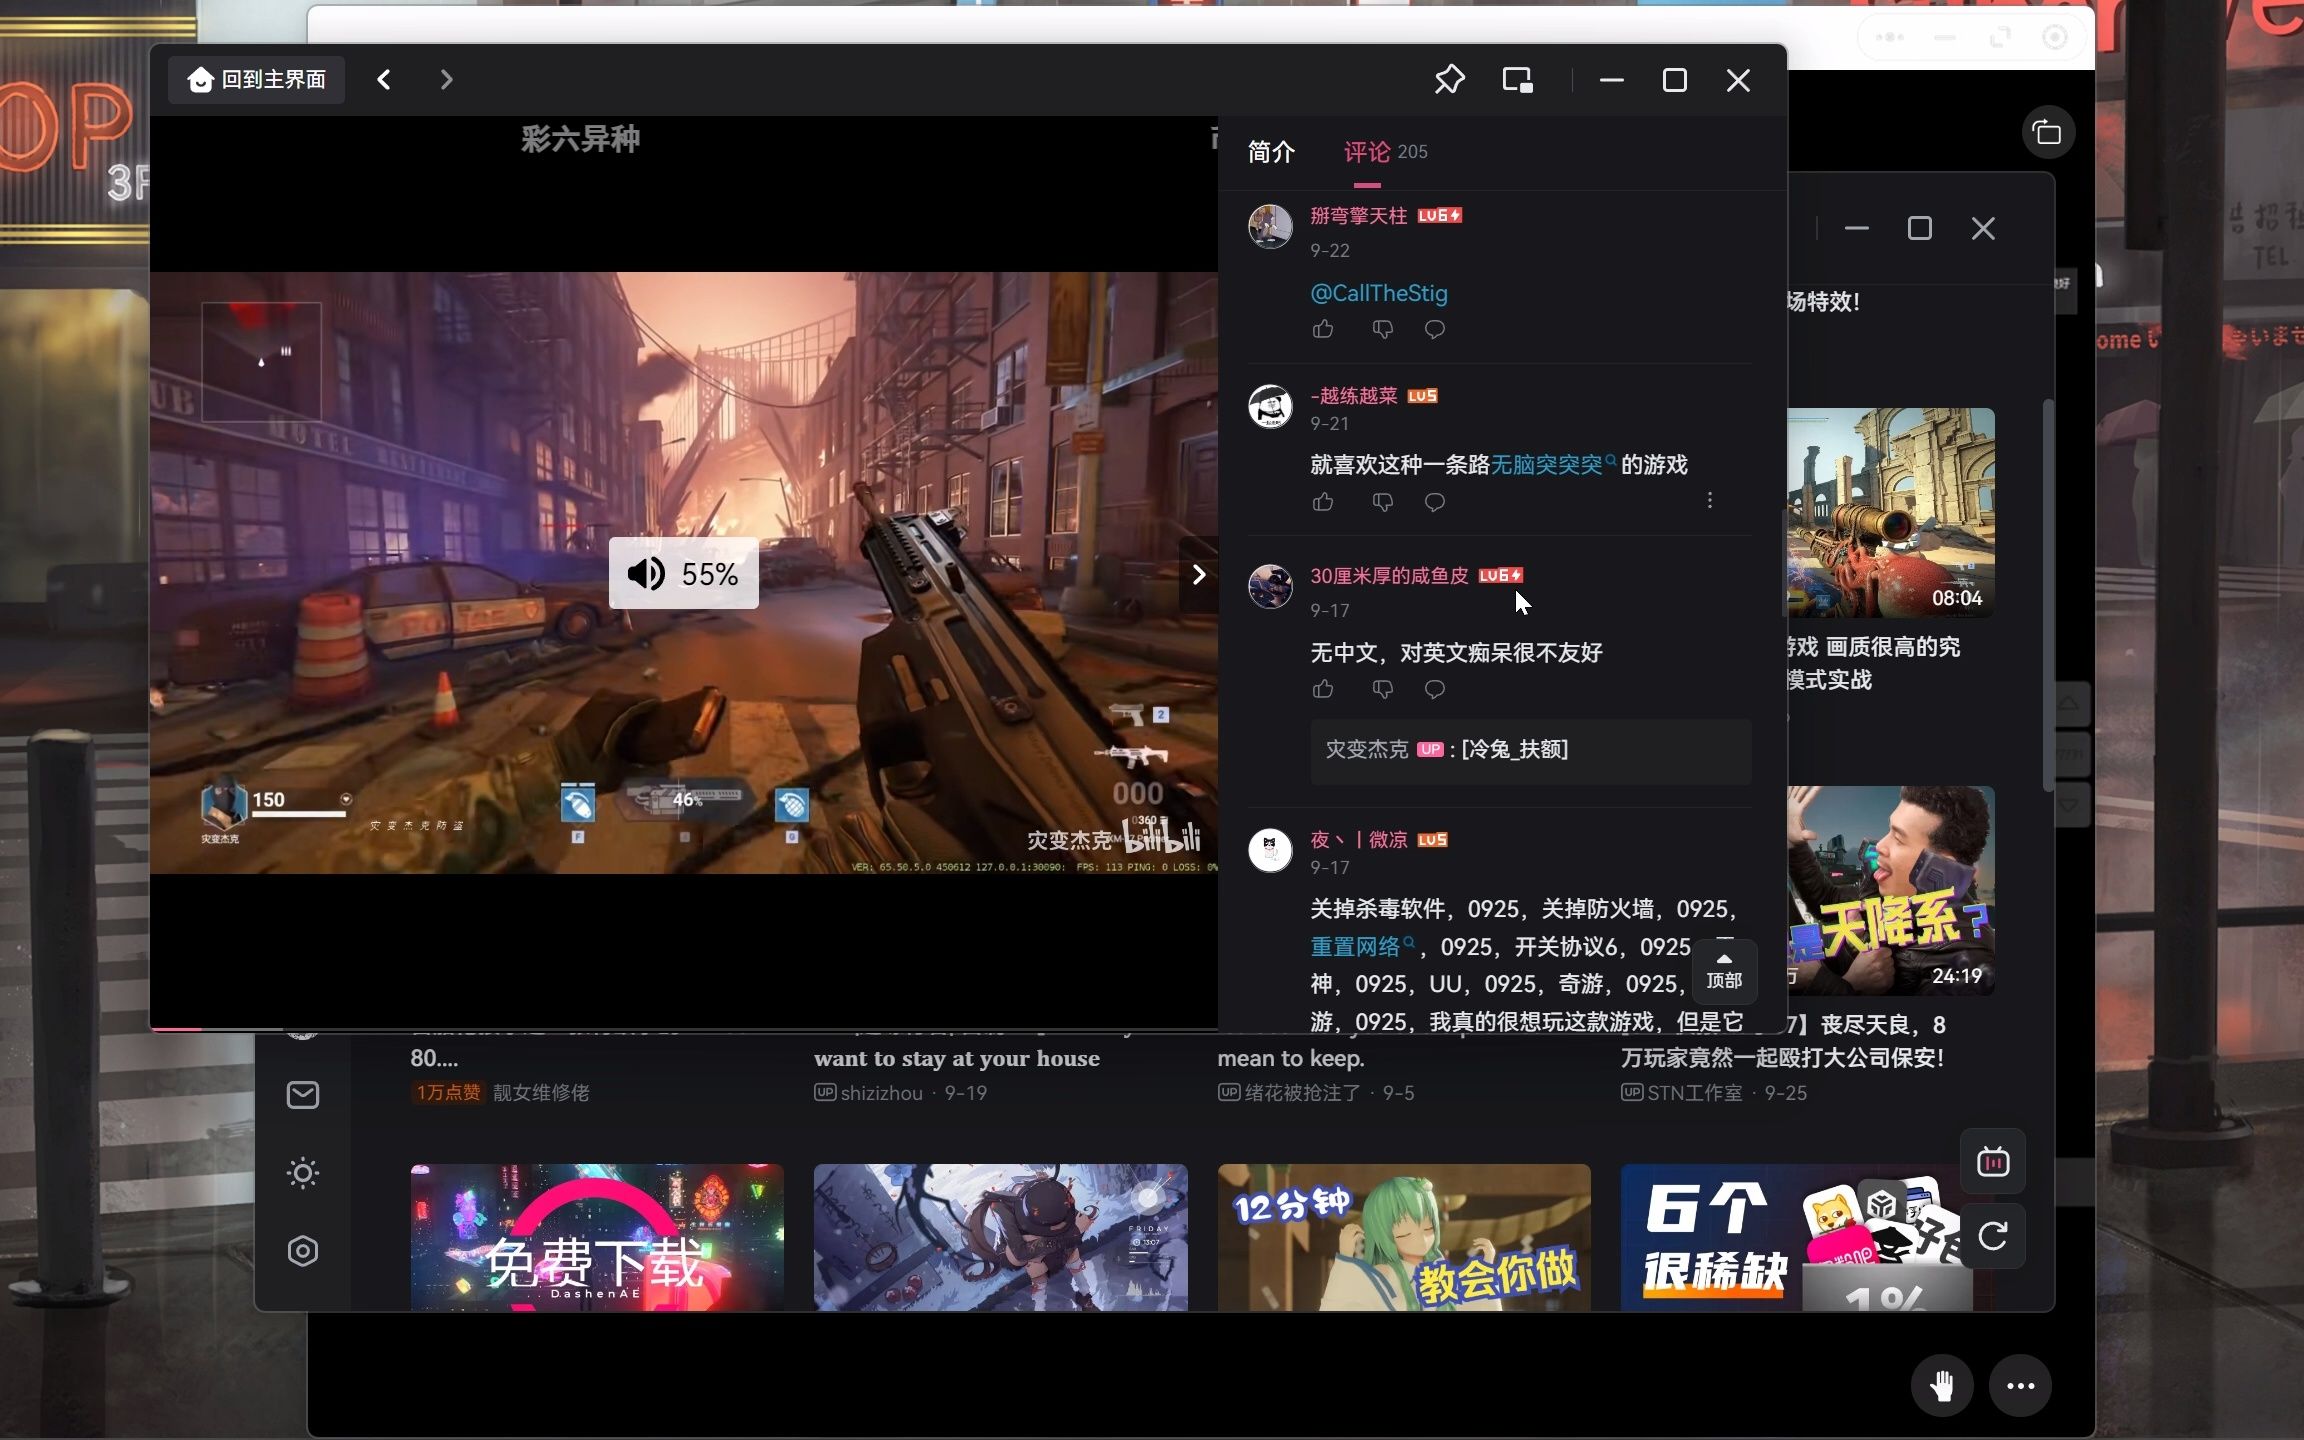This screenshot has height=1440, width=2304.
Task: Open the 掰弯擎天柱 user profile name
Action: (1358, 216)
